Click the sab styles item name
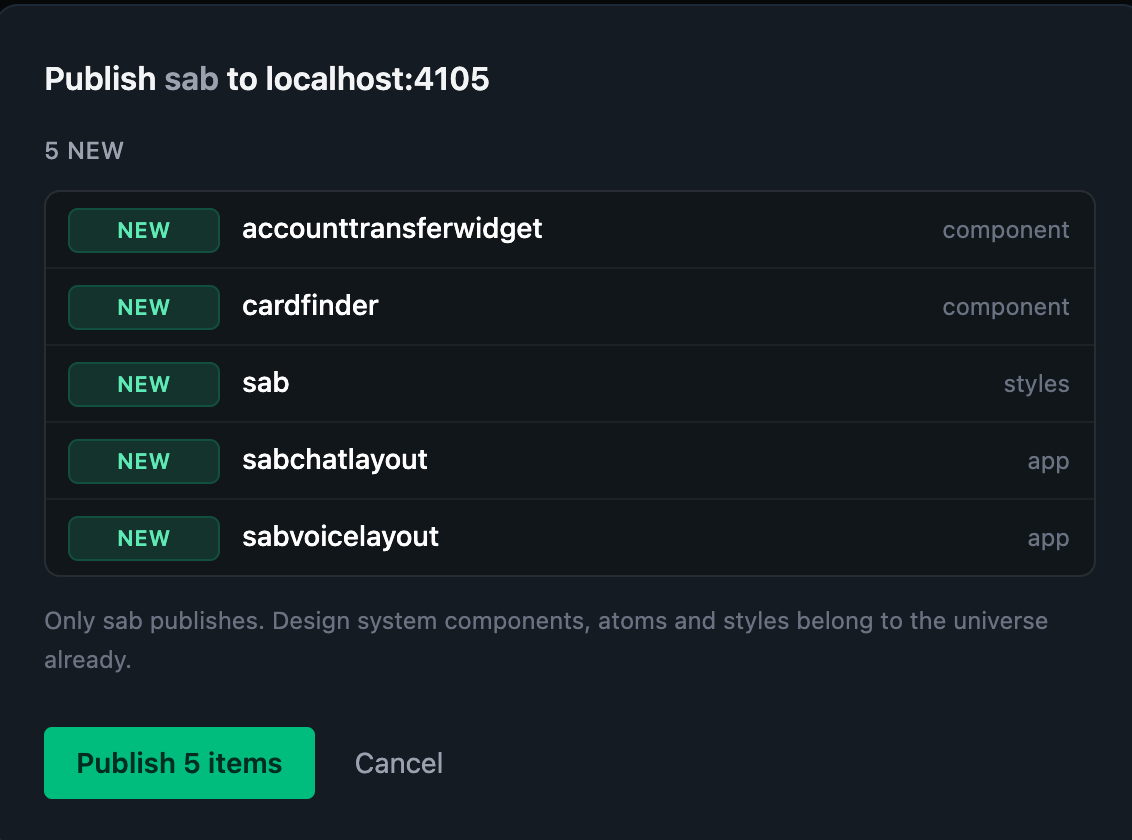The image size is (1132, 840). pyautogui.click(x=266, y=383)
